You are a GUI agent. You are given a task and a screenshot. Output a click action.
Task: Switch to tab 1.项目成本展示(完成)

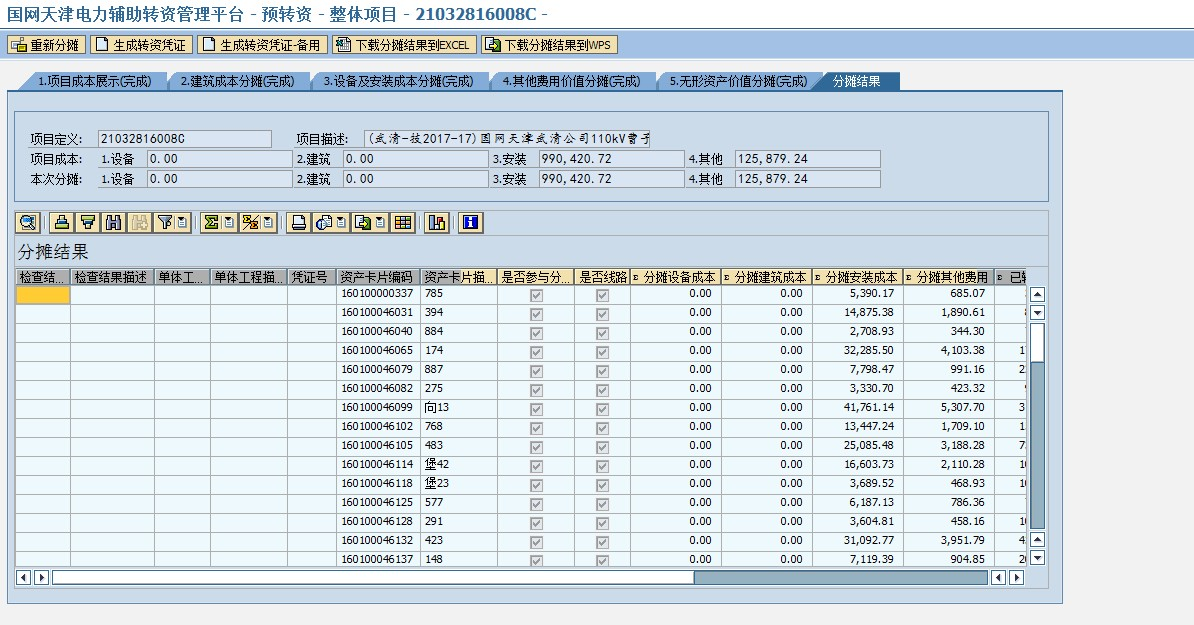tap(94, 81)
